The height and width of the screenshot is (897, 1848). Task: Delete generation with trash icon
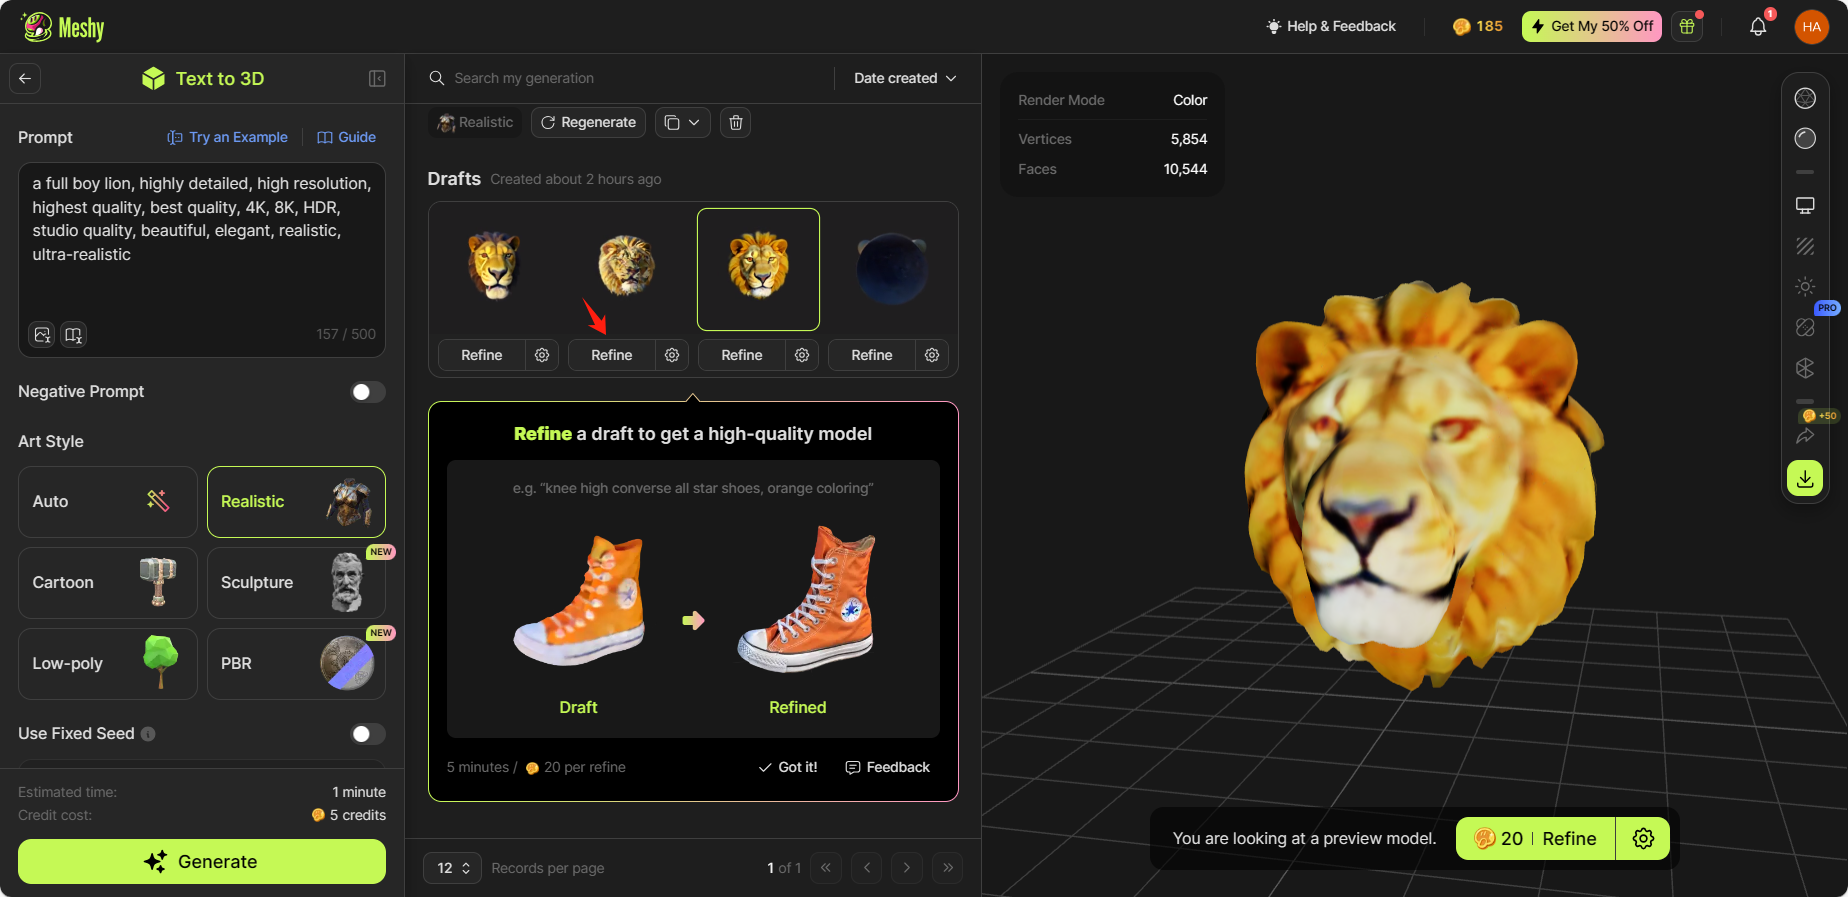point(736,123)
